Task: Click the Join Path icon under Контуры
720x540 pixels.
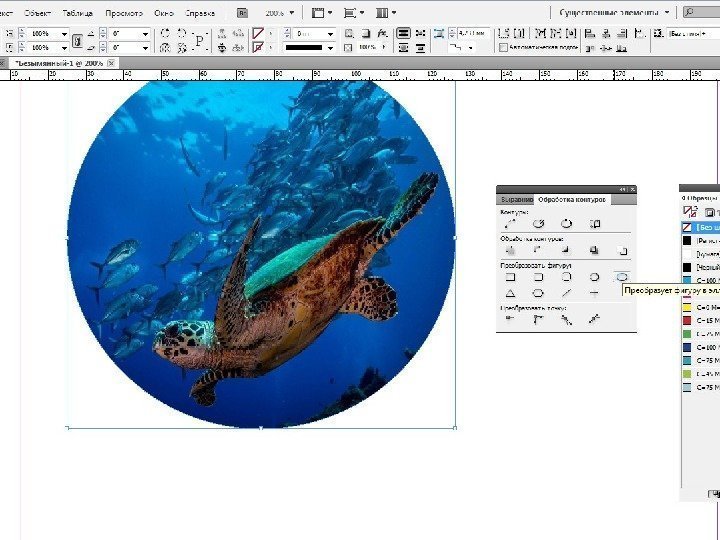Action: click(x=510, y=223)
